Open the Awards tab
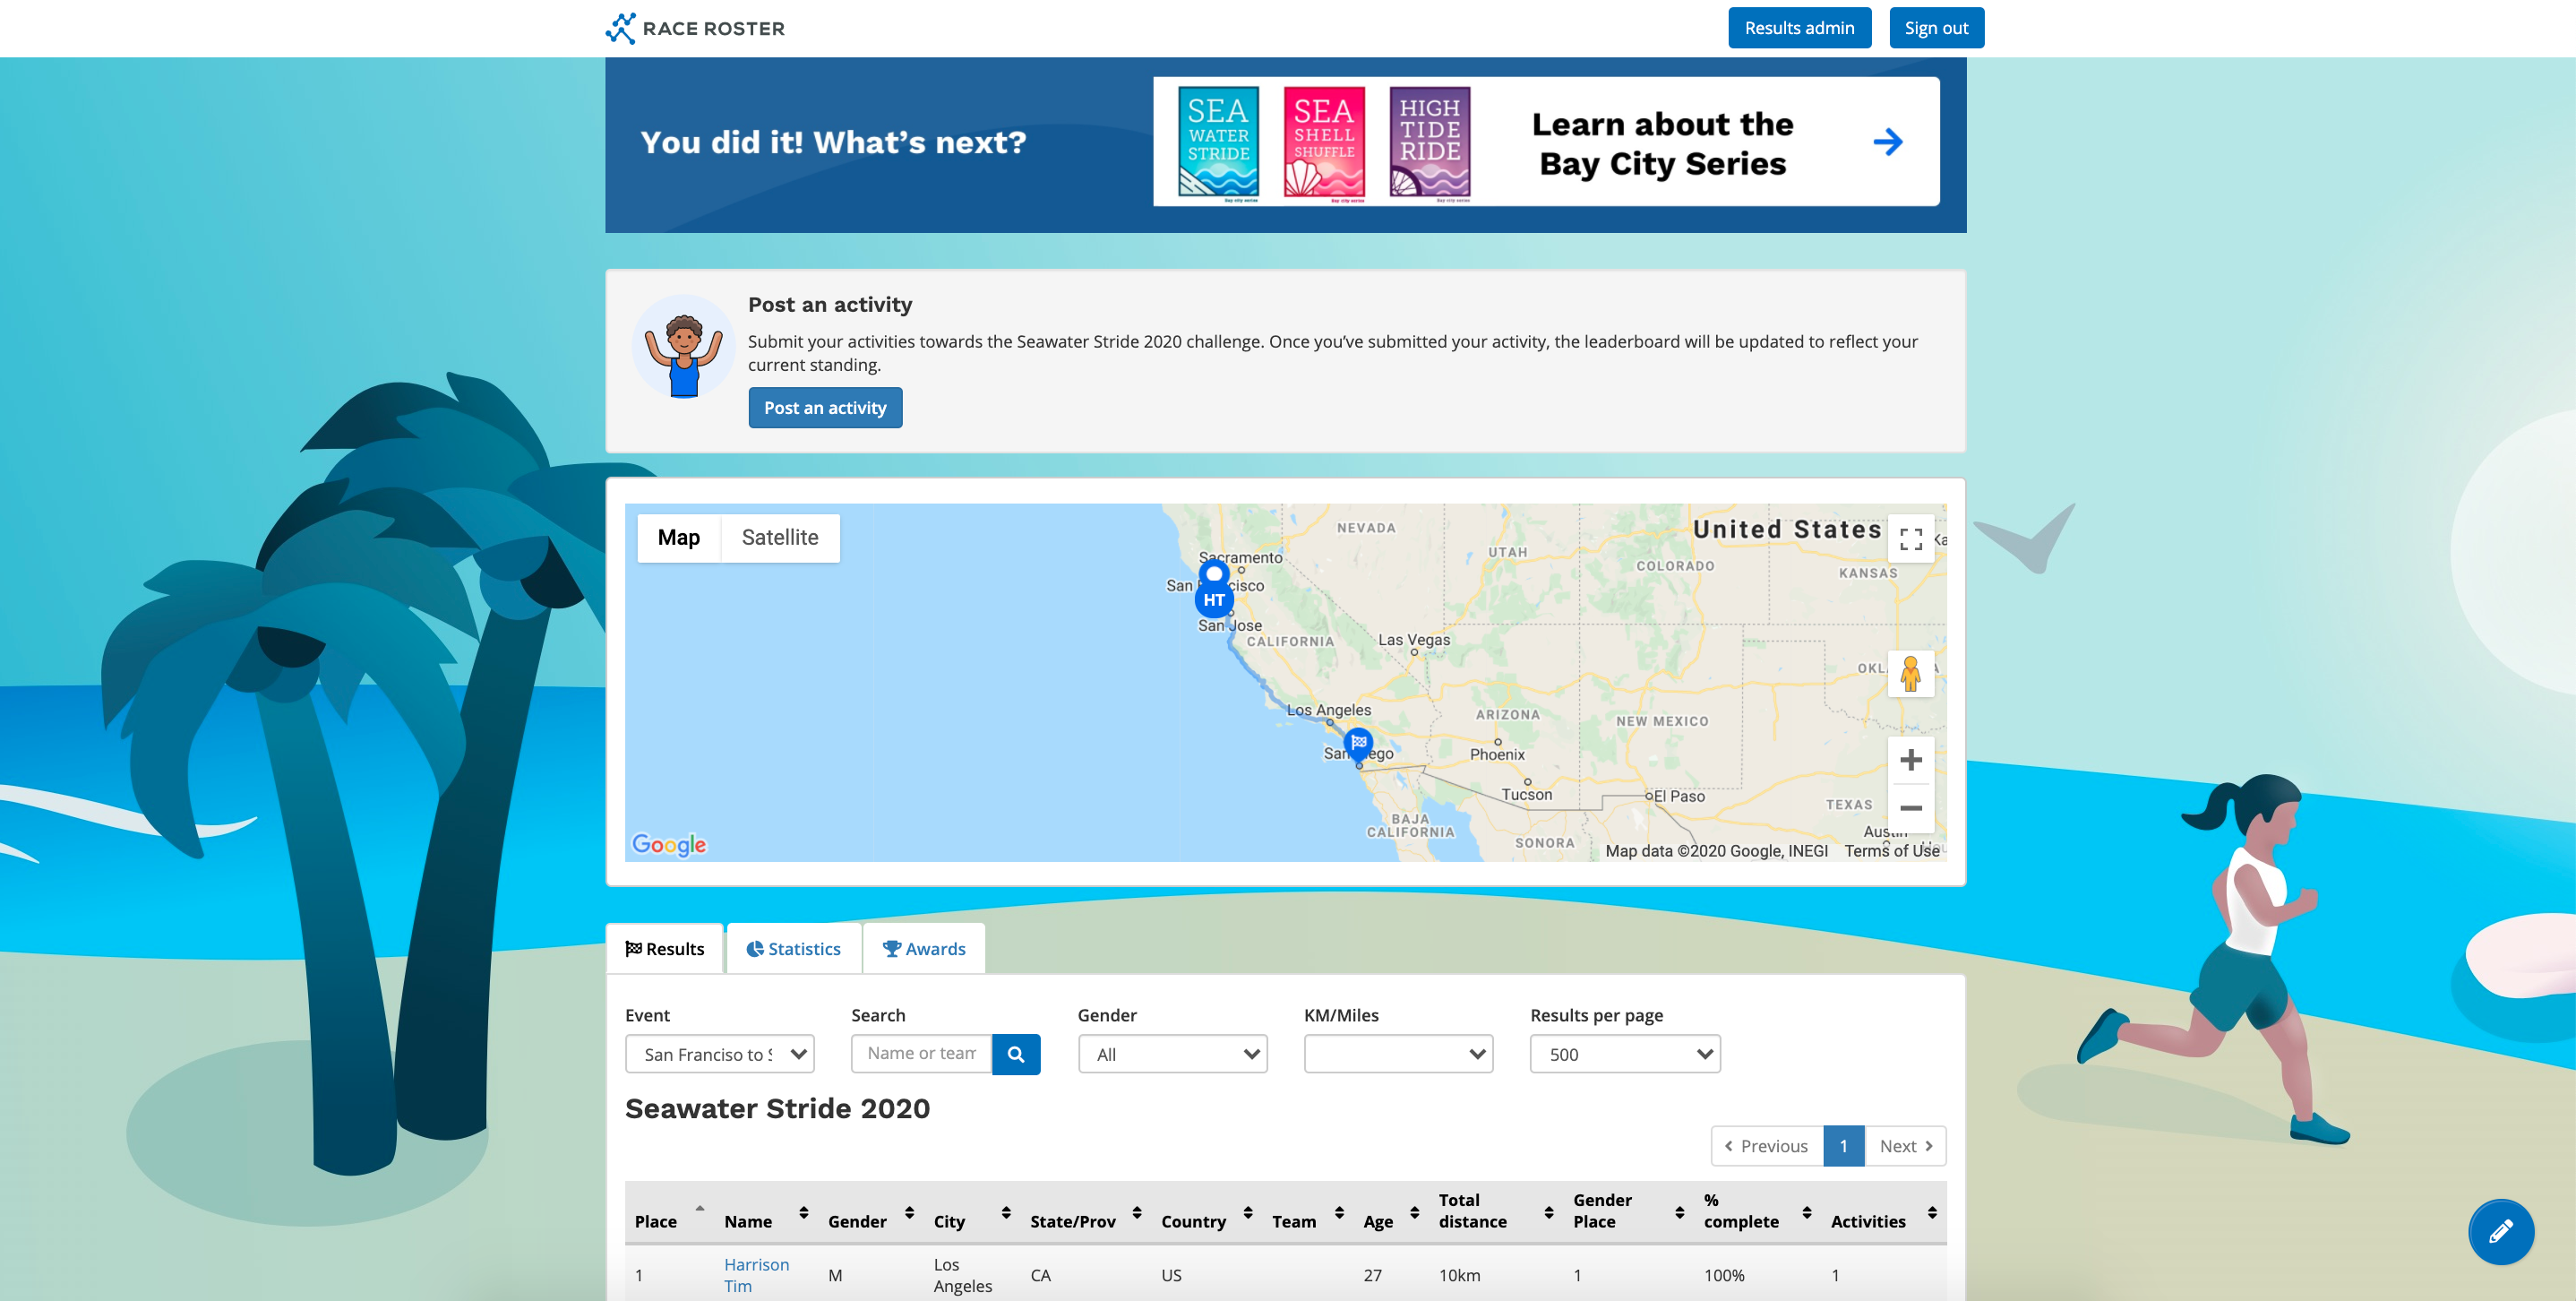Screen dimensions: 2576x1301 pyautogui.click(x=924, y=949)
